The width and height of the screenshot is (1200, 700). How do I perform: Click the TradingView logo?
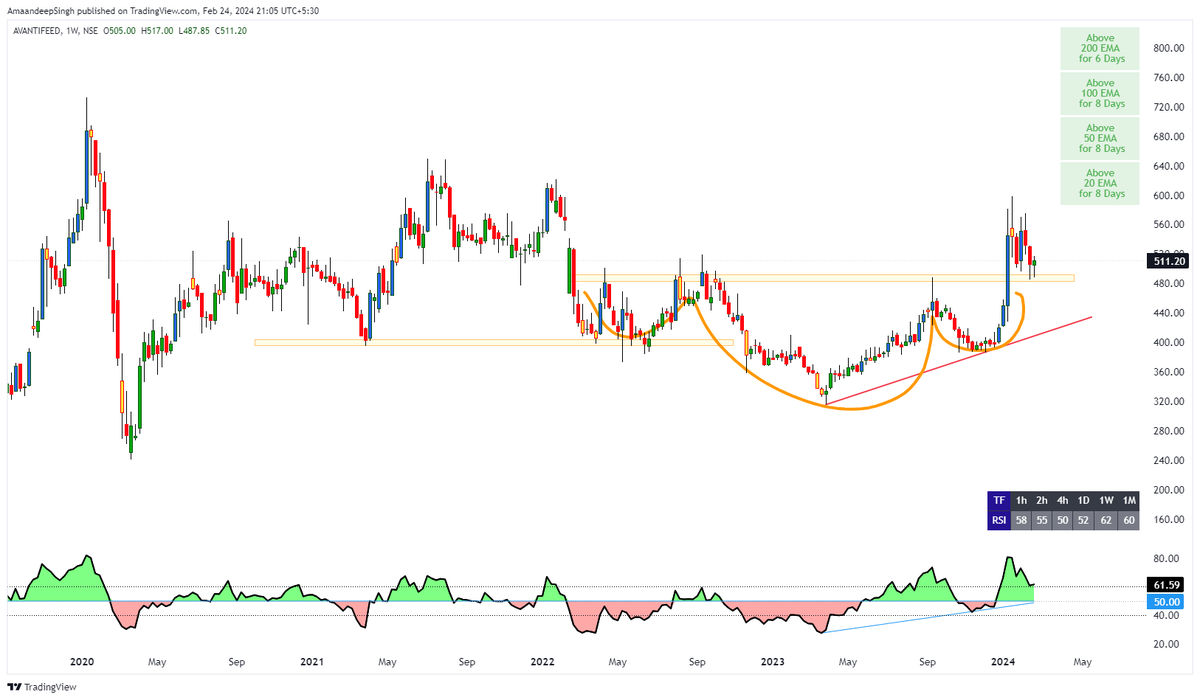click(x=42, y=687)
